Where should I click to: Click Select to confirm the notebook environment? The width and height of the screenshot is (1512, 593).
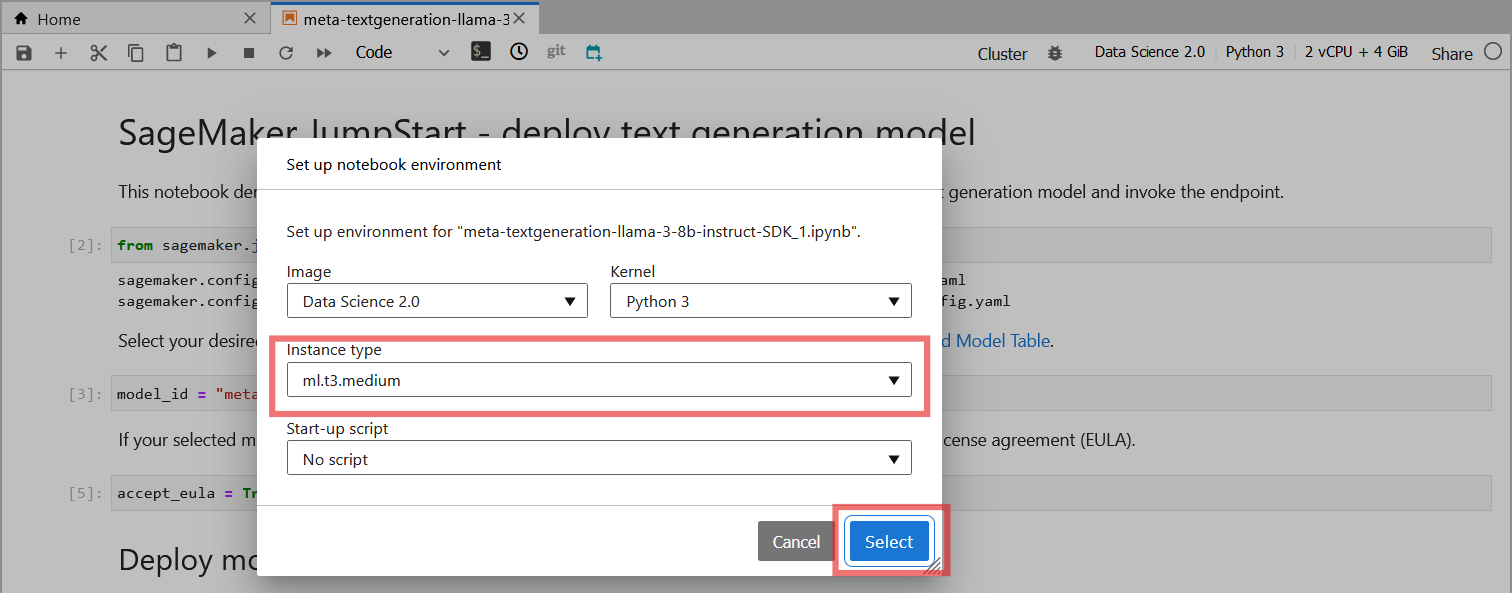(889, 541)
